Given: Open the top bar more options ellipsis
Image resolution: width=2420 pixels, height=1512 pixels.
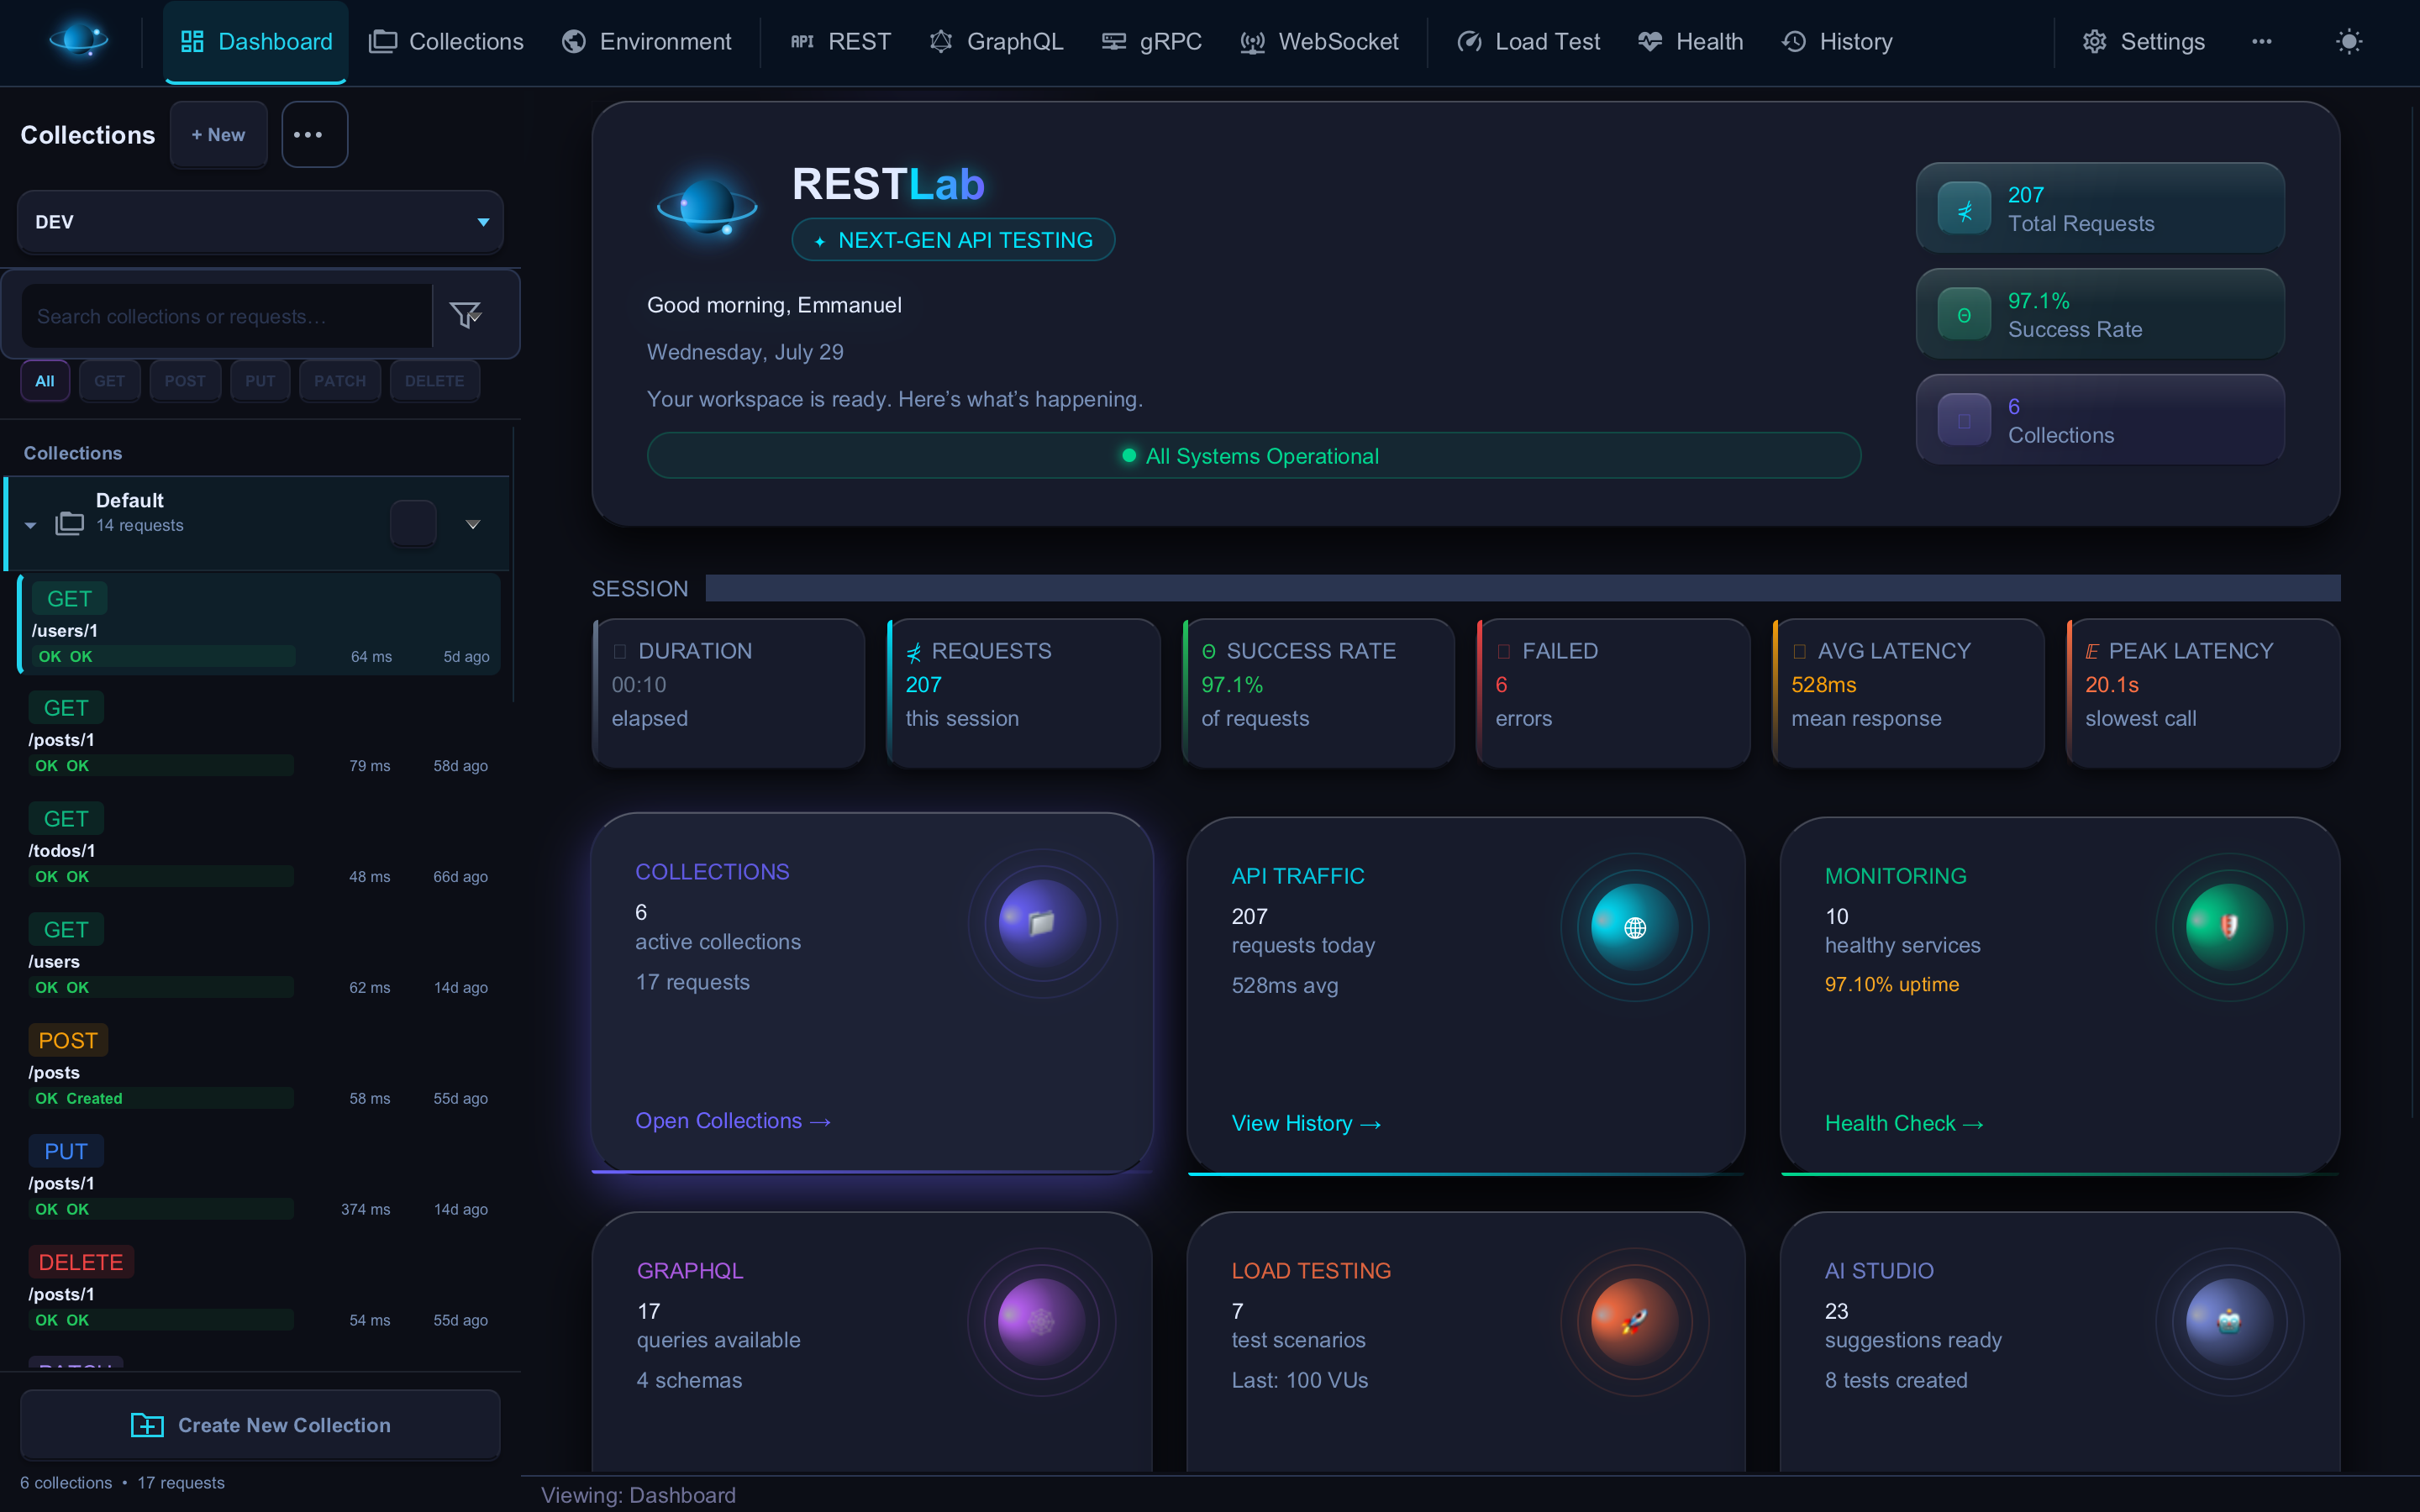Looking at the screenshot, I should coord(2261,42).
